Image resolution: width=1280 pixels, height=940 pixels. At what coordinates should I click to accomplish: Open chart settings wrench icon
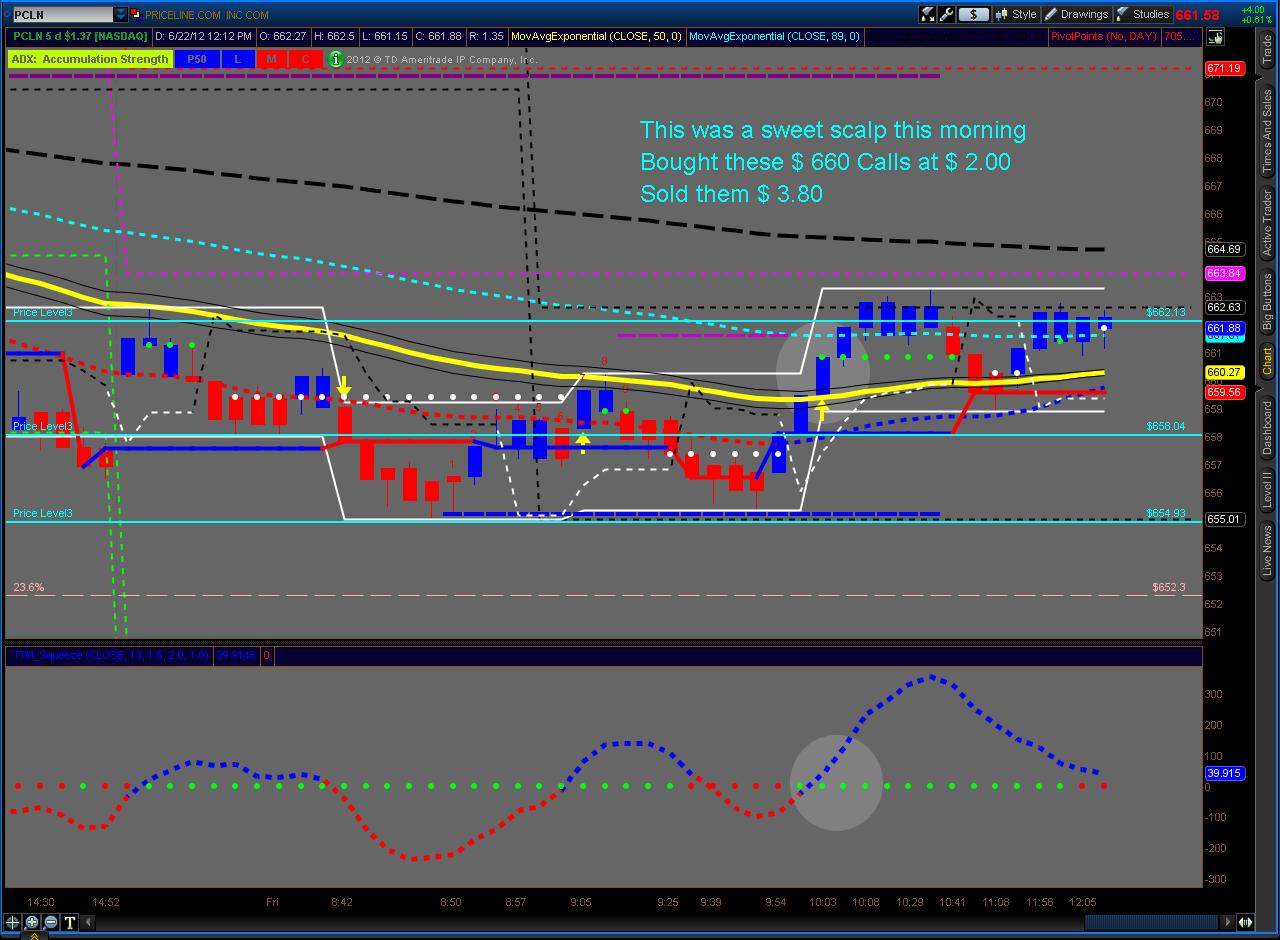(x=946, y=14)
